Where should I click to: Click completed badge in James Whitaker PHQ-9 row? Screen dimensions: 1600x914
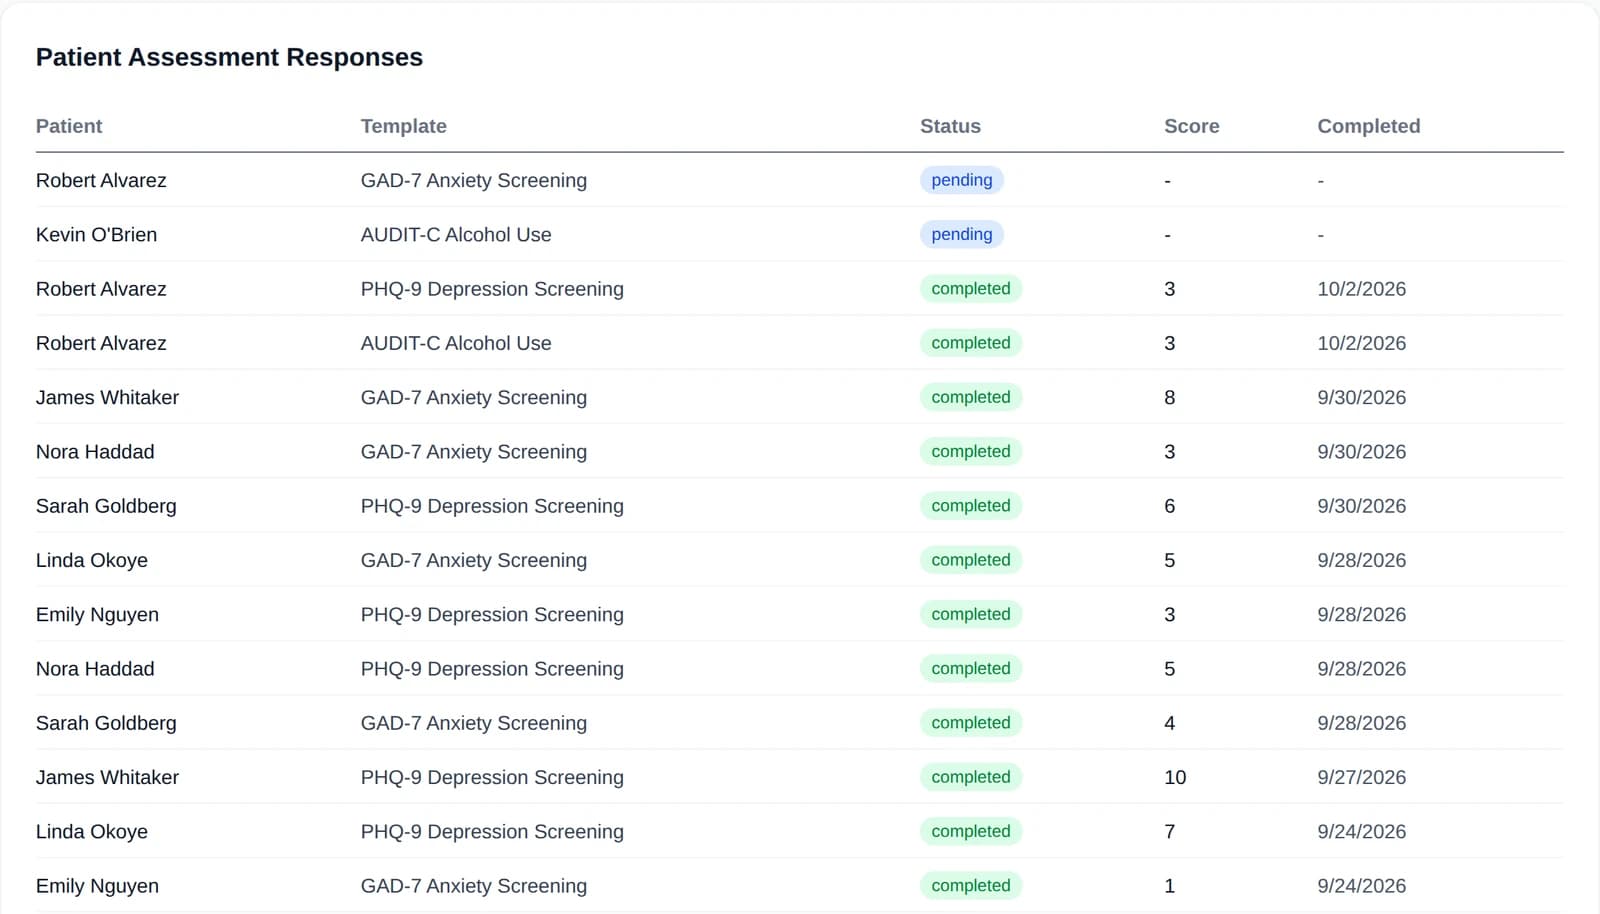[971, 777]
